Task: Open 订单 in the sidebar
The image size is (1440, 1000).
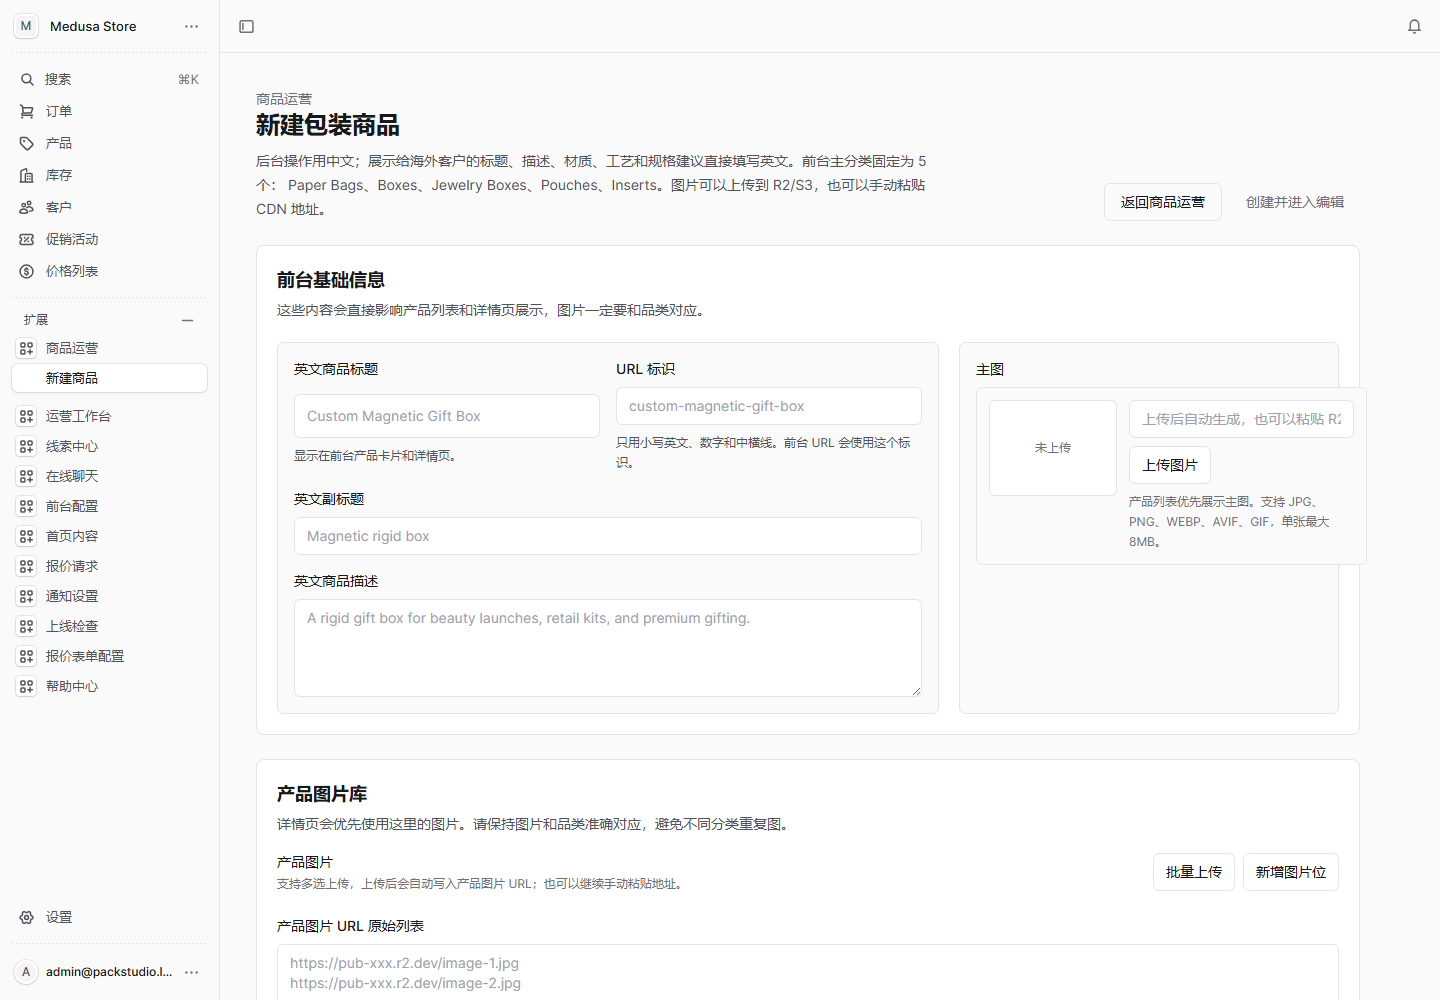Action: point(109,111)
